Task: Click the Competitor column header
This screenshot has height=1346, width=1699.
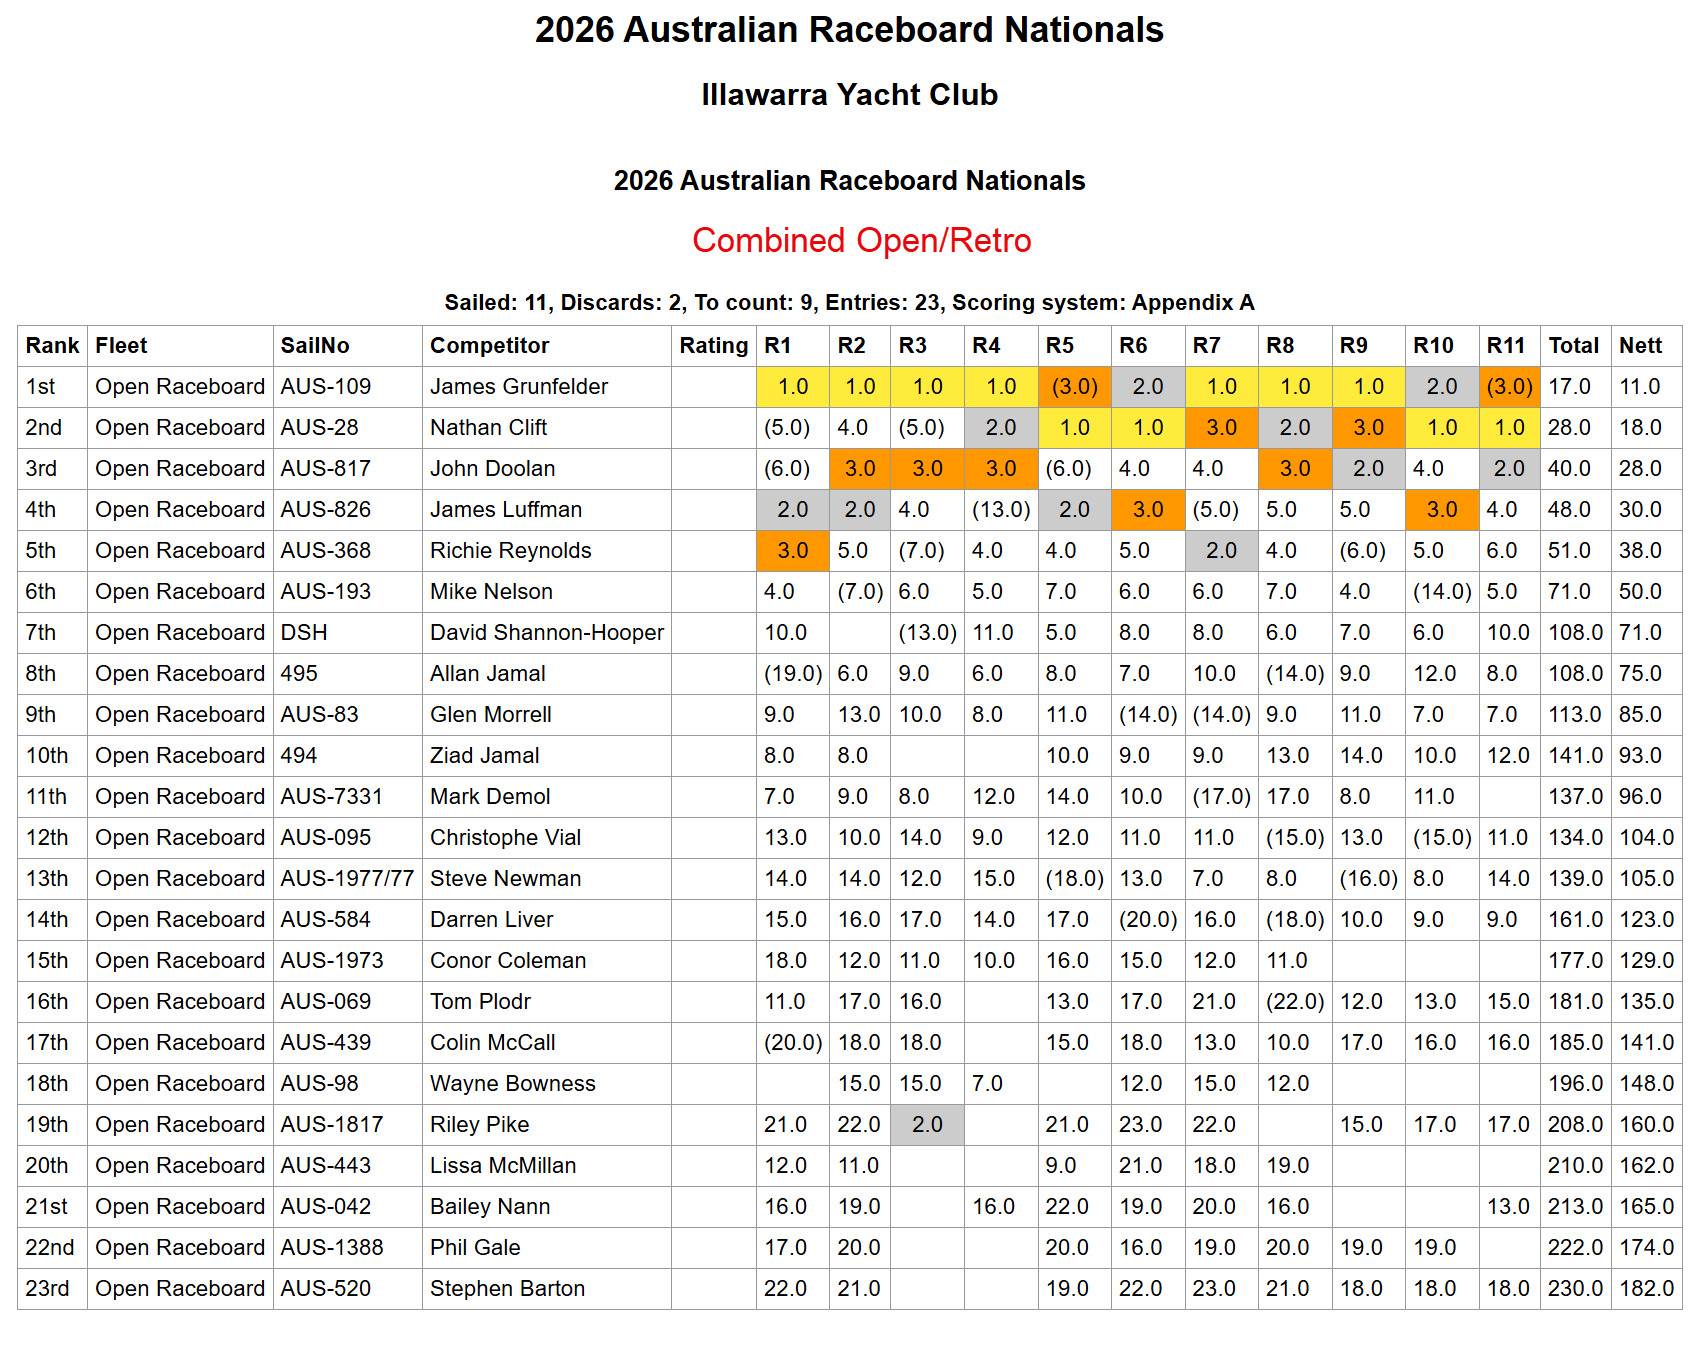Action: pos(489,346)
